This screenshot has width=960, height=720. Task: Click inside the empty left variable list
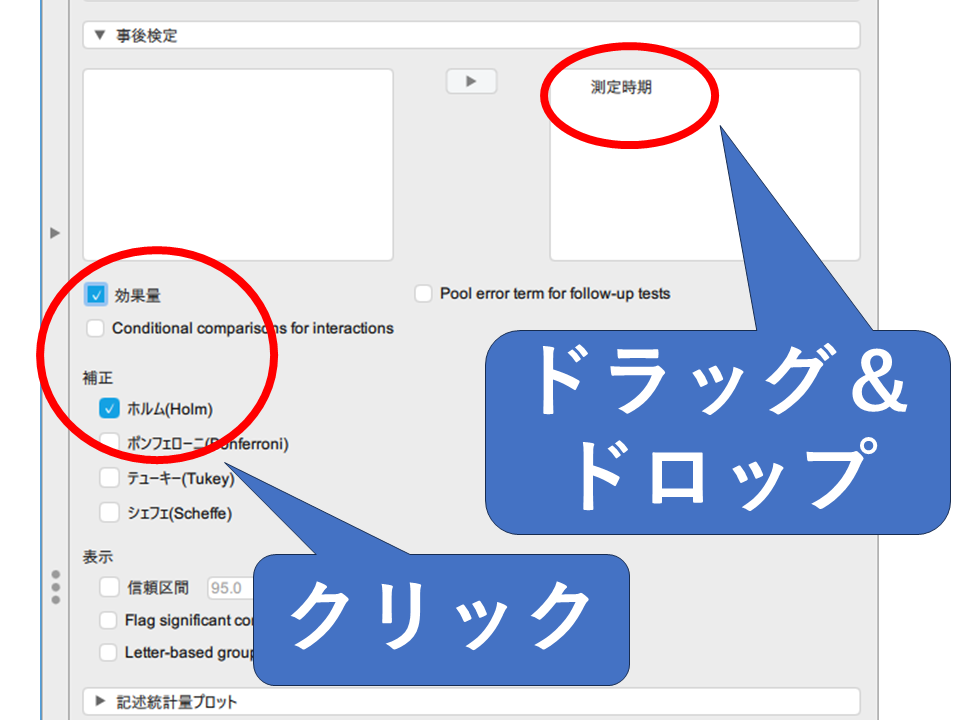tap(238, 165)
